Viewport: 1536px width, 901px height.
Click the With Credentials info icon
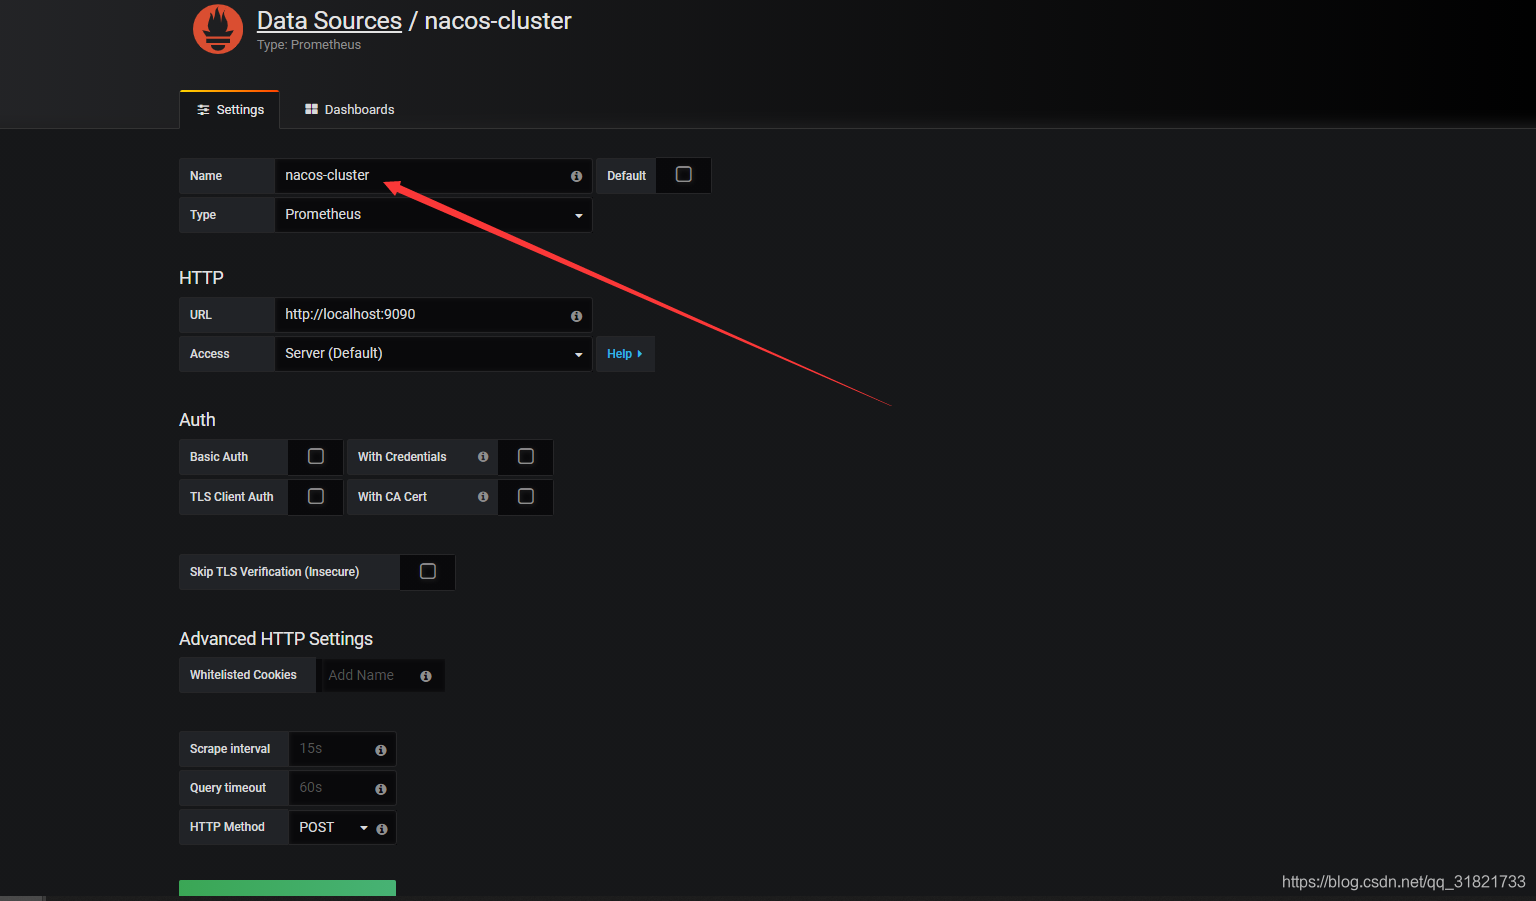(483, 457)
